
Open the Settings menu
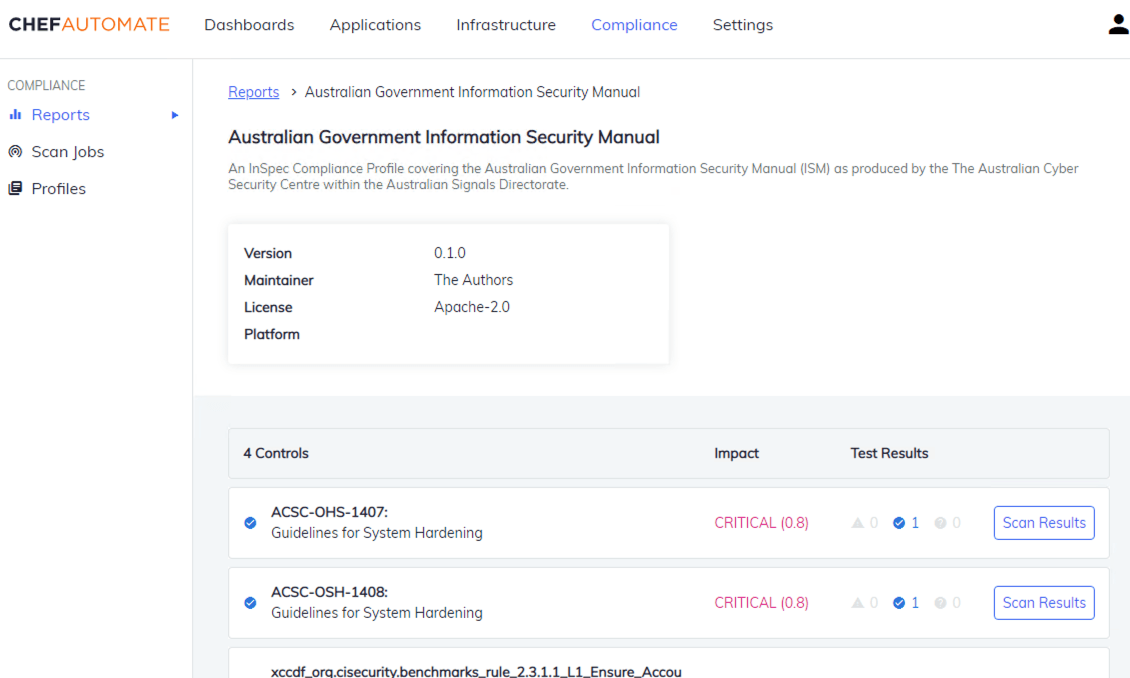point(742,24)
